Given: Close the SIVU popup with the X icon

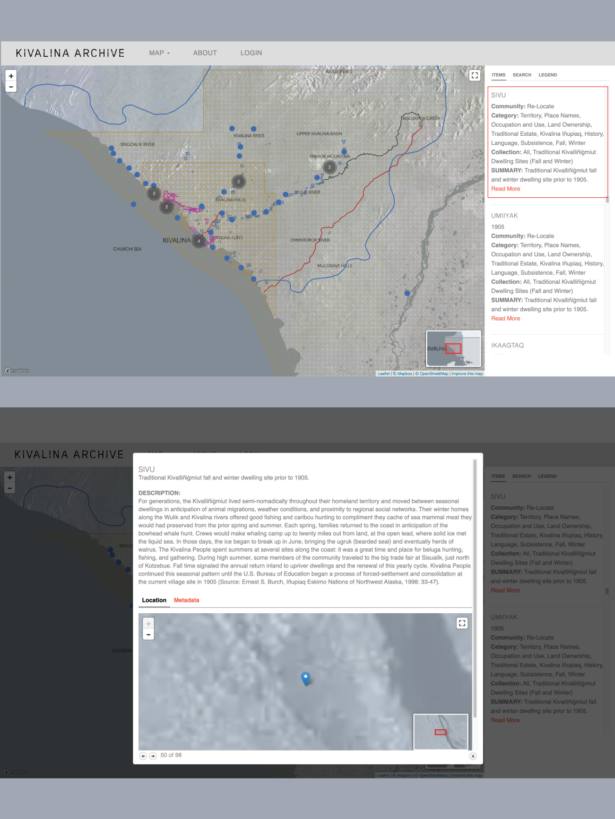Looking at the screenshot, I should tap(472, 756).
